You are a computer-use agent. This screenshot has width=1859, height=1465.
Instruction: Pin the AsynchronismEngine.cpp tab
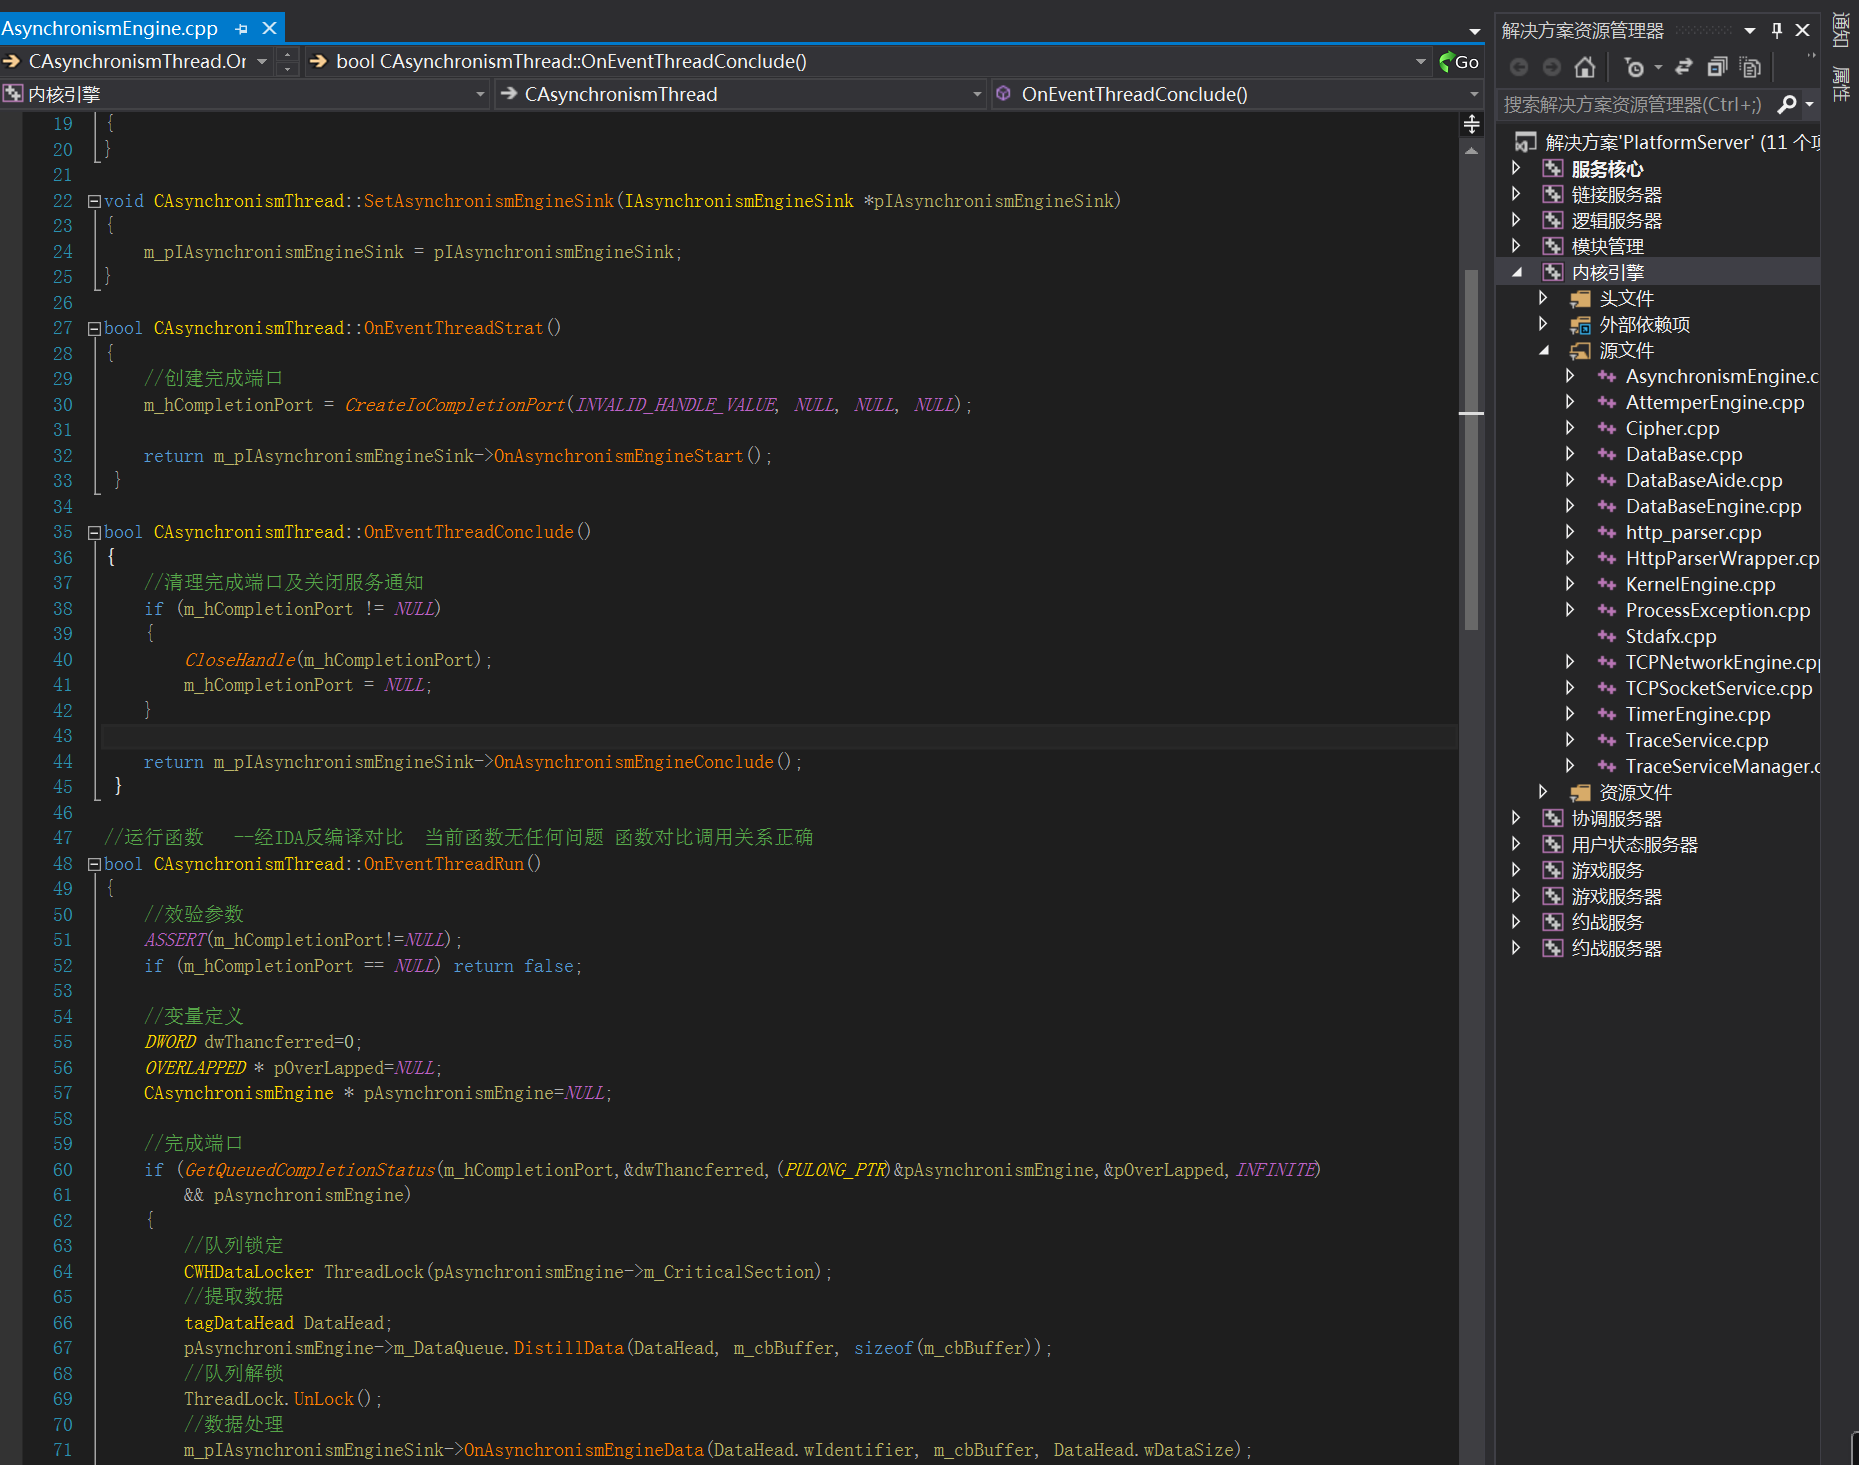(241, 29)
